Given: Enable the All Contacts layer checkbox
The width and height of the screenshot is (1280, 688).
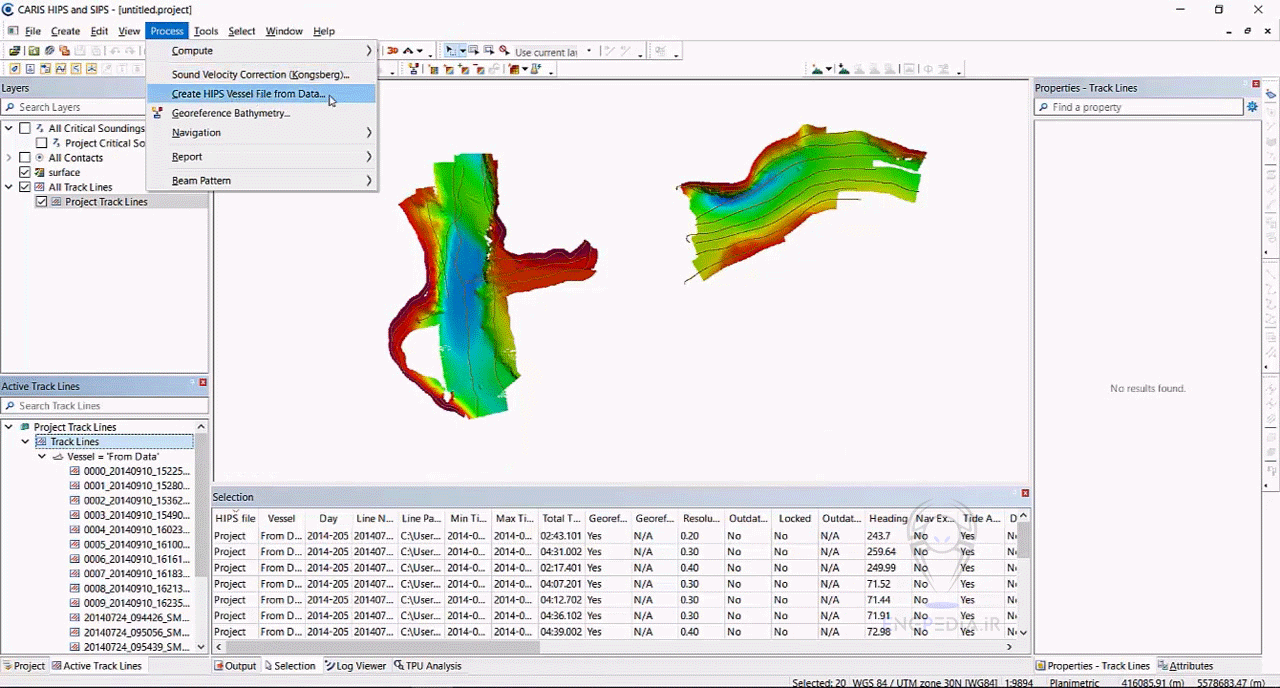Looking at the screenshot, I should click(x=26, y=158).
